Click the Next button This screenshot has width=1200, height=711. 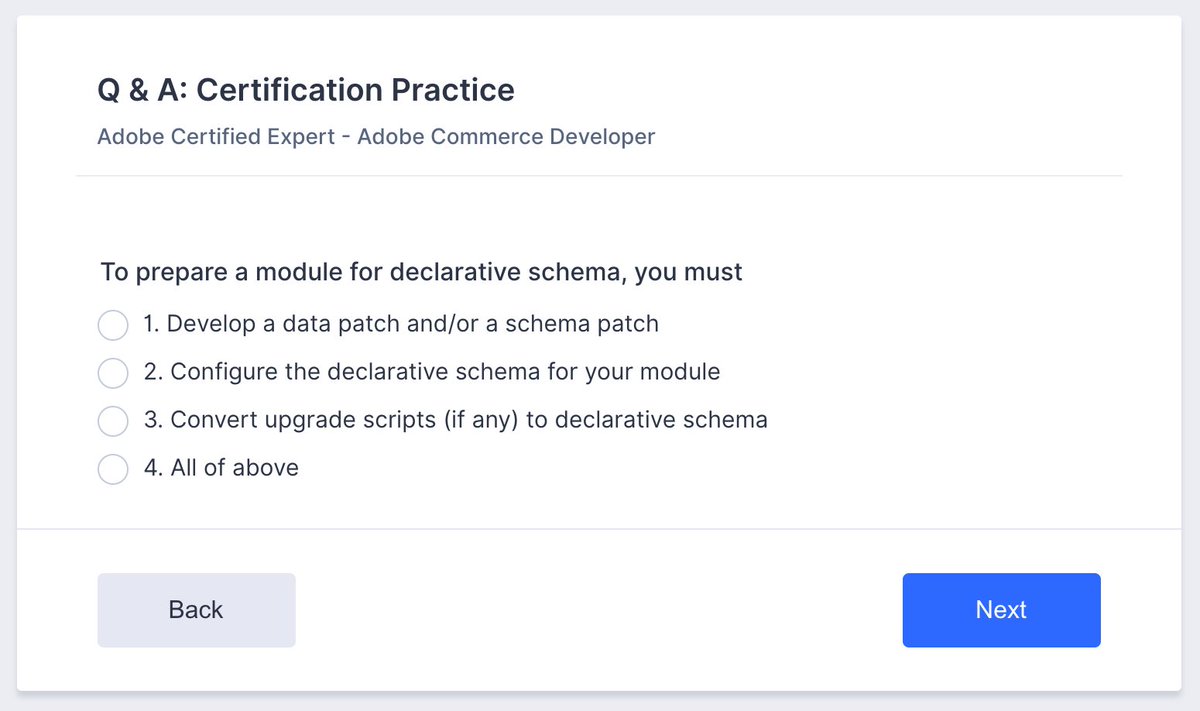[1001, 610]
